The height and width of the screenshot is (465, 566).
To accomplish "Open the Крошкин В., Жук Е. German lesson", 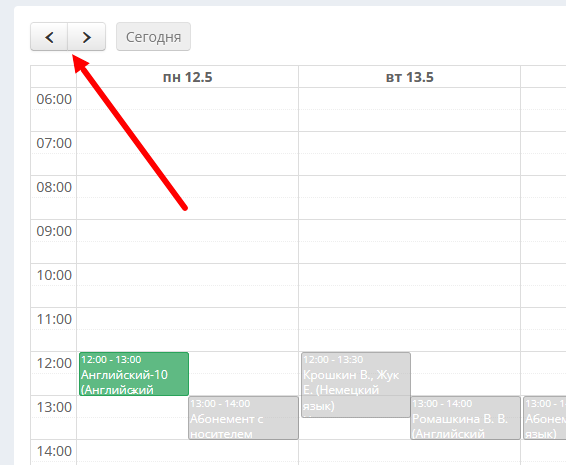I will pyautogui.click(x=356, y=385).
